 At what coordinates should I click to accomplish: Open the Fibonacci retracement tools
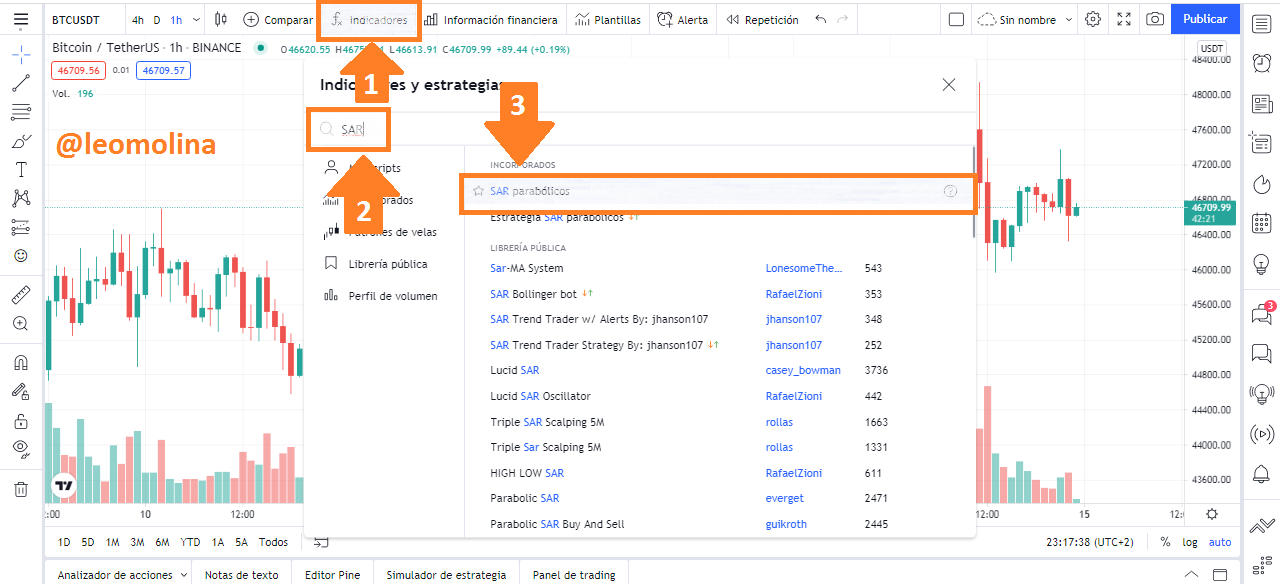point(21,112)
